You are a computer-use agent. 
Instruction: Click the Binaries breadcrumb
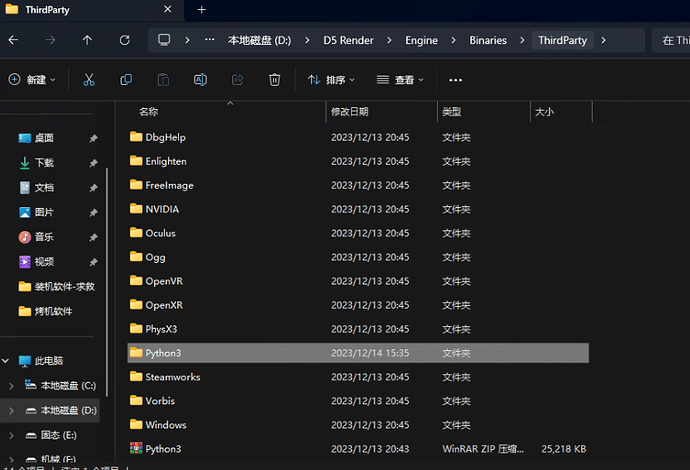[x=488, y=40]
